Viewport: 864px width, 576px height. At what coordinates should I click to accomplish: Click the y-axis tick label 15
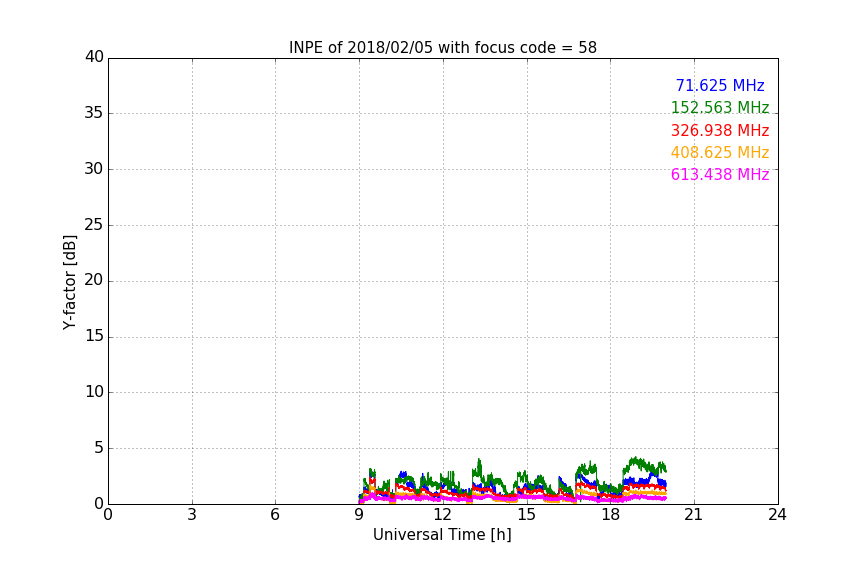[x=94, y=336]
